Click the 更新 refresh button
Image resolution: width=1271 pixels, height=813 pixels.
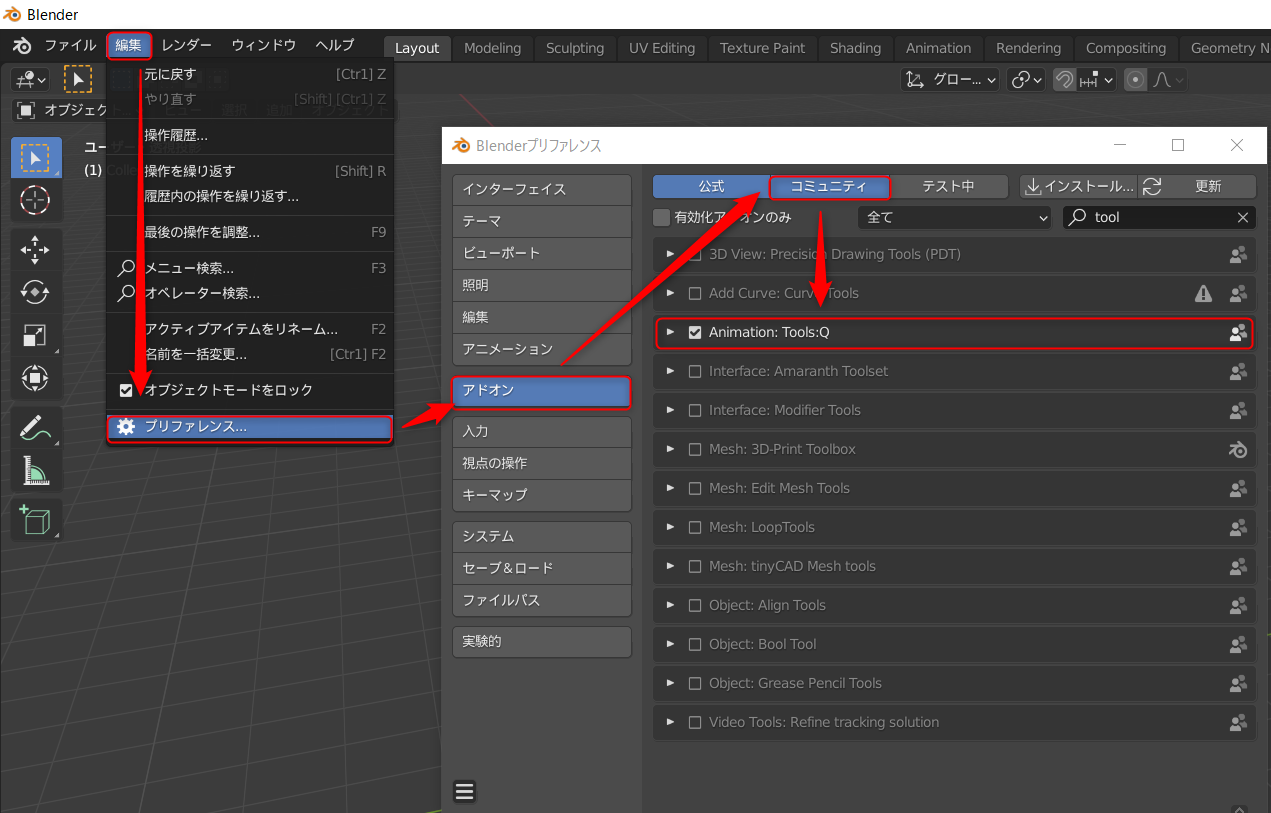[x=1197, y=186]
